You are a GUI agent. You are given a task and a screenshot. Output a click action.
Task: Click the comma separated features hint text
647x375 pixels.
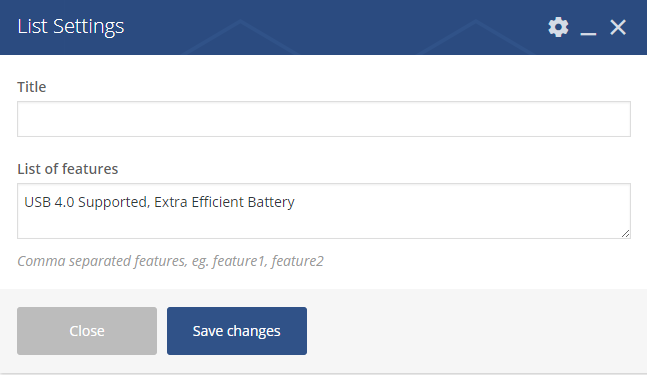[170, 261]
